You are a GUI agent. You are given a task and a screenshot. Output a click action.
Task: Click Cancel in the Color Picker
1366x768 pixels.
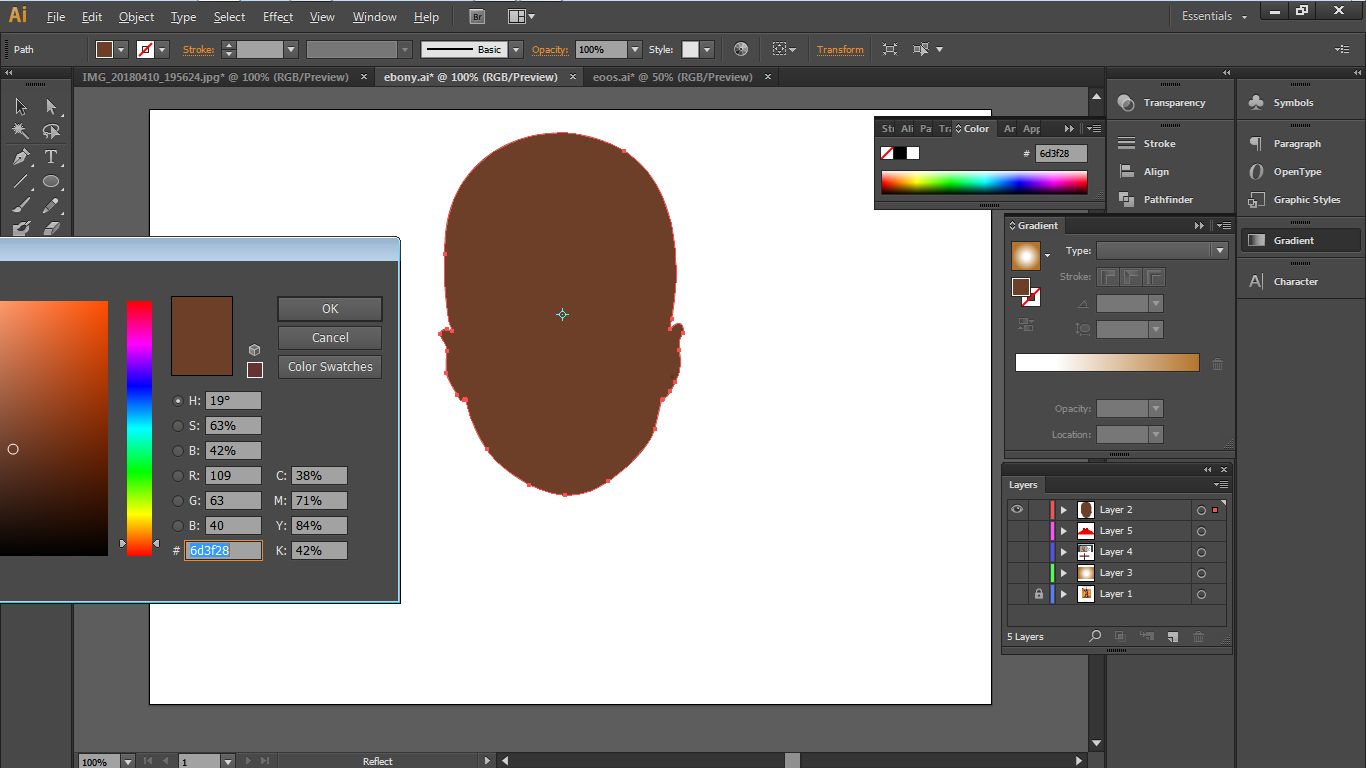click(x=330, y=338)
